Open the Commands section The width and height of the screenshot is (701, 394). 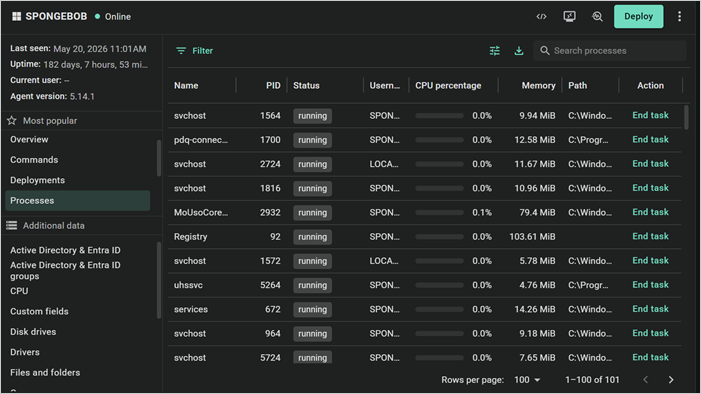tap(34, 160)
